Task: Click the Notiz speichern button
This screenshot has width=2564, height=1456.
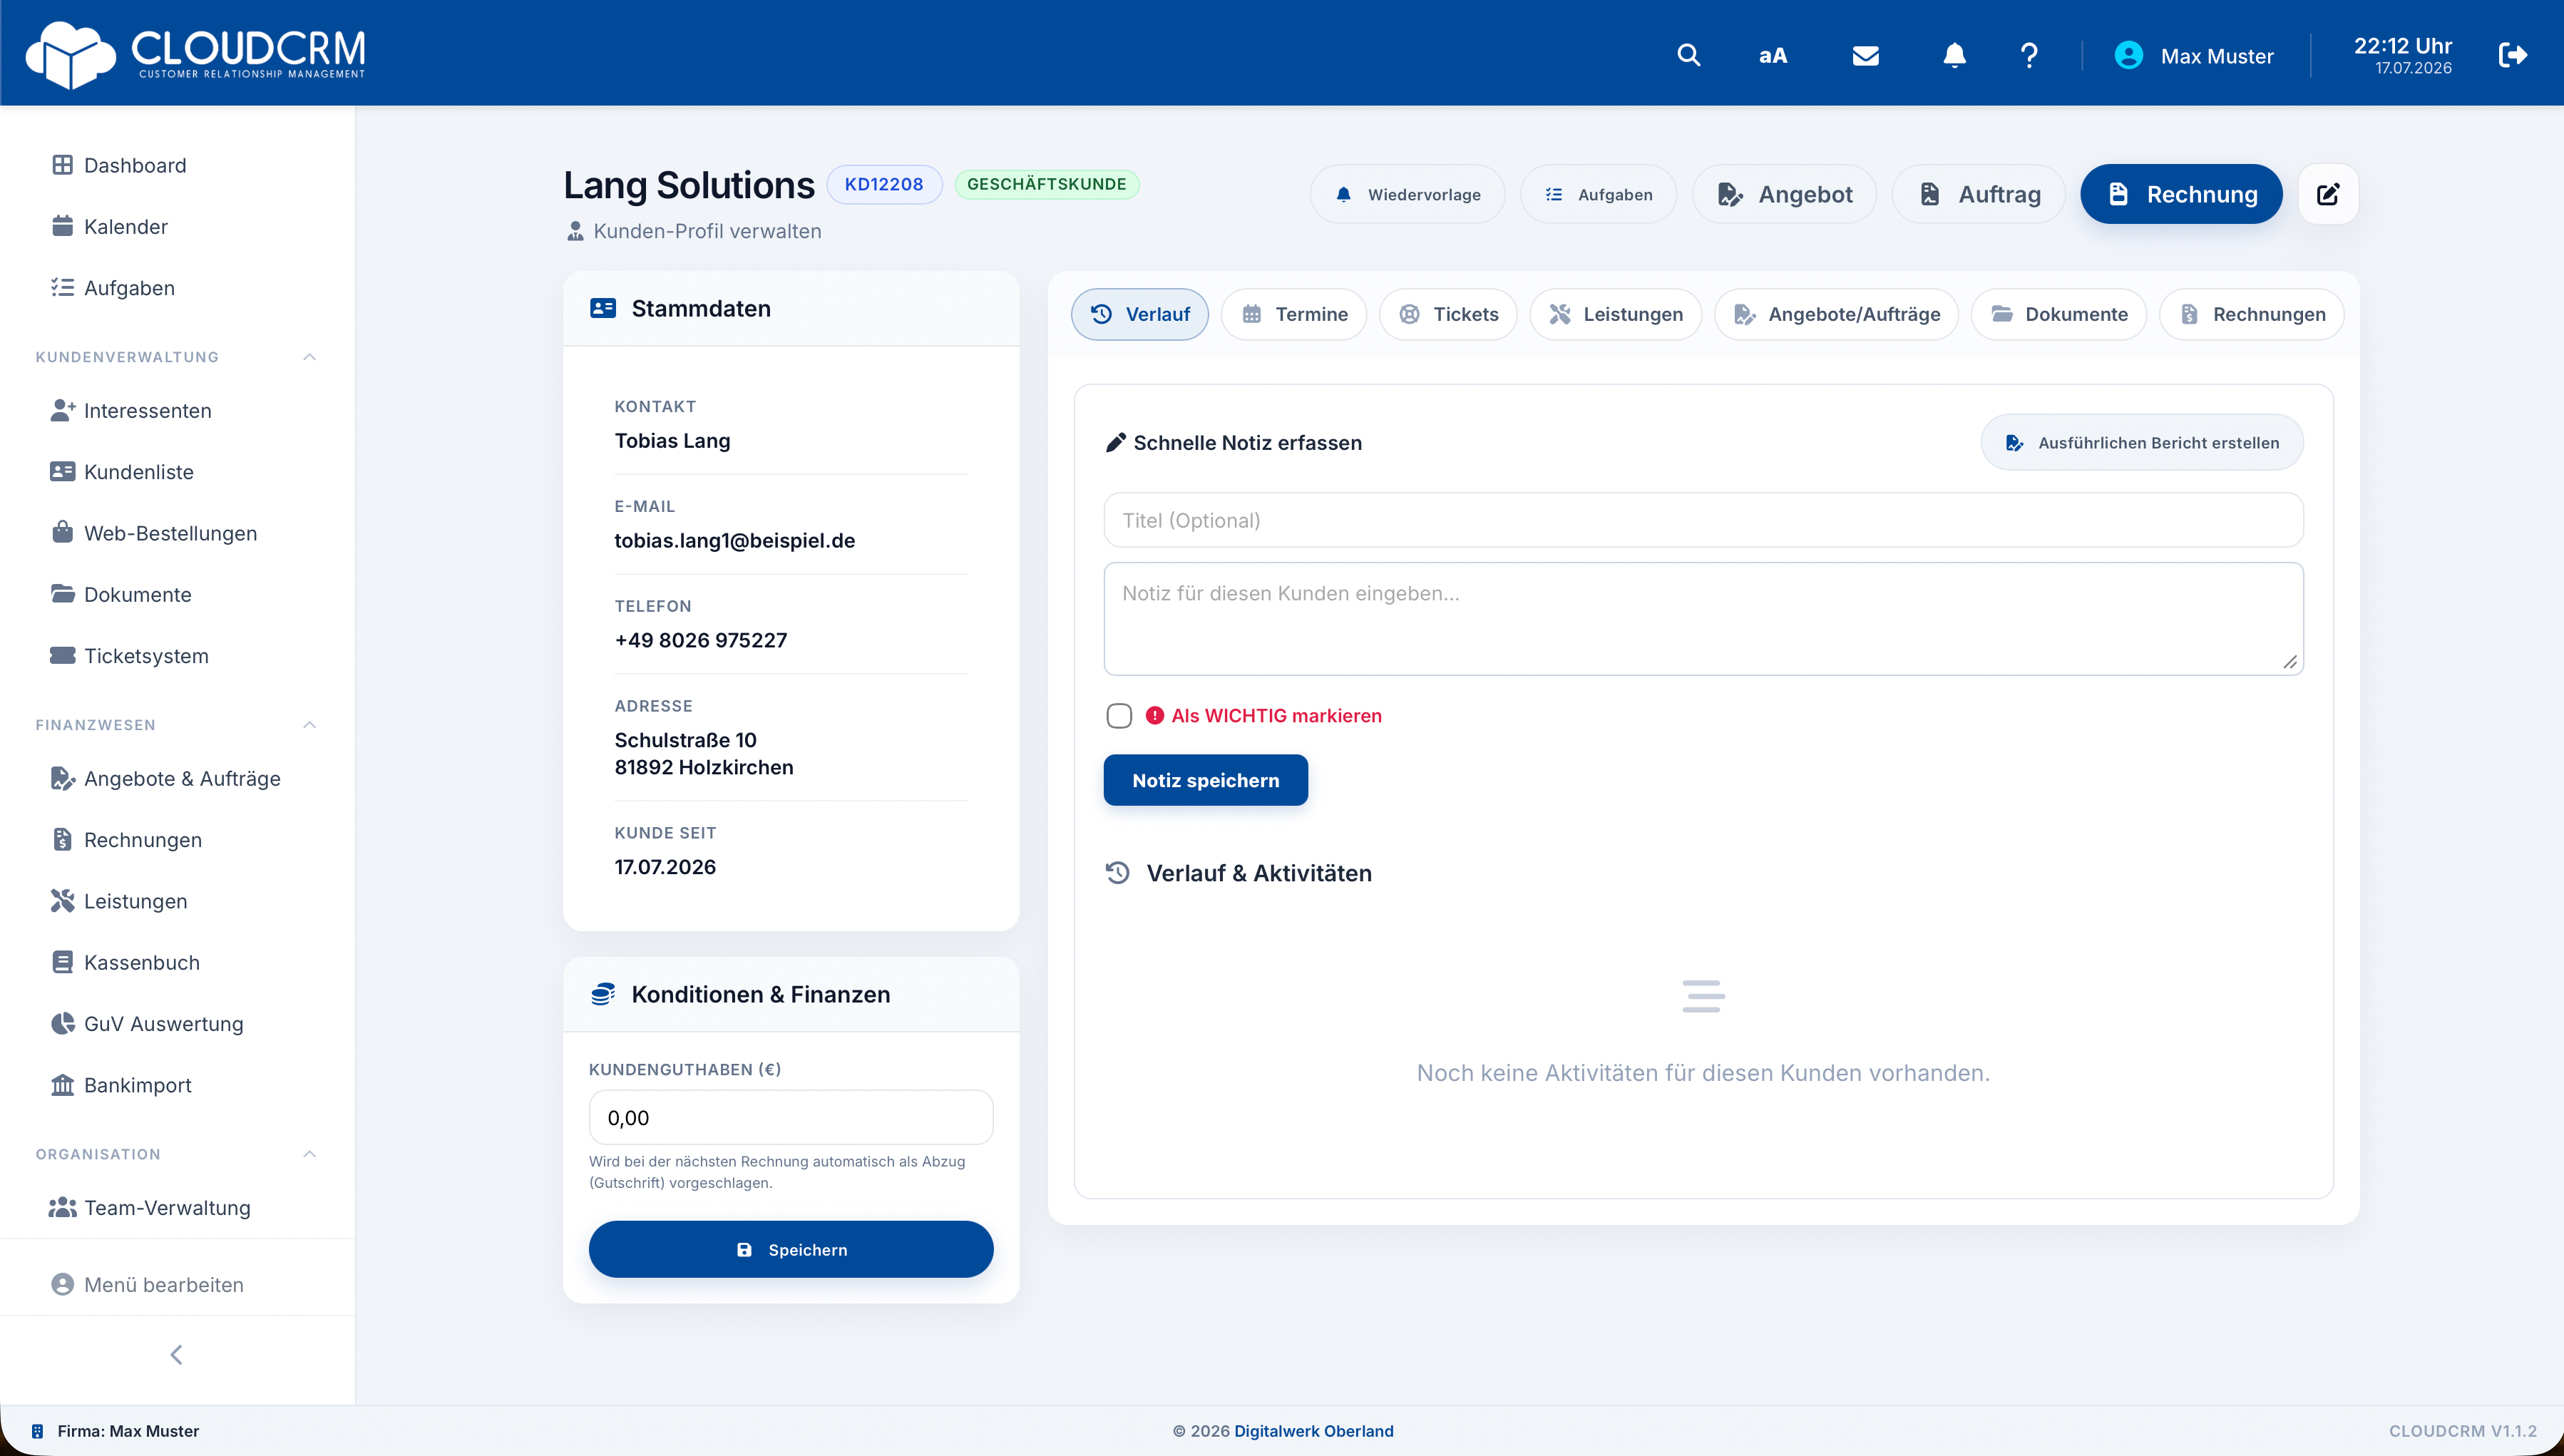Action: click(x=1206, y=780)
